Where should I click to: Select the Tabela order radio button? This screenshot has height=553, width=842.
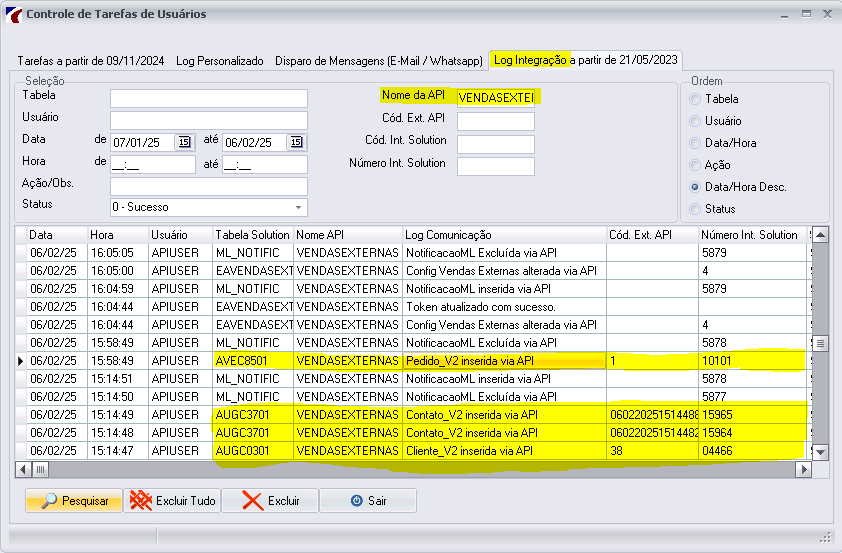click(x=695, y=99)
